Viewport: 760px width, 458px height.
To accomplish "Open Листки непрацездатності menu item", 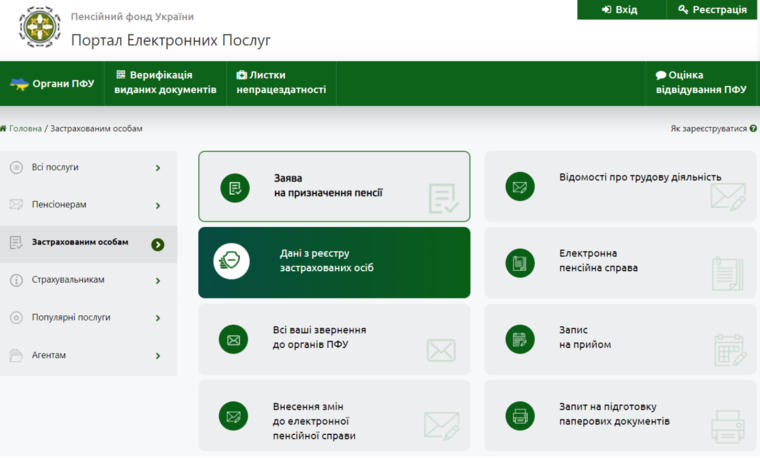I will (x=280, y=82).
